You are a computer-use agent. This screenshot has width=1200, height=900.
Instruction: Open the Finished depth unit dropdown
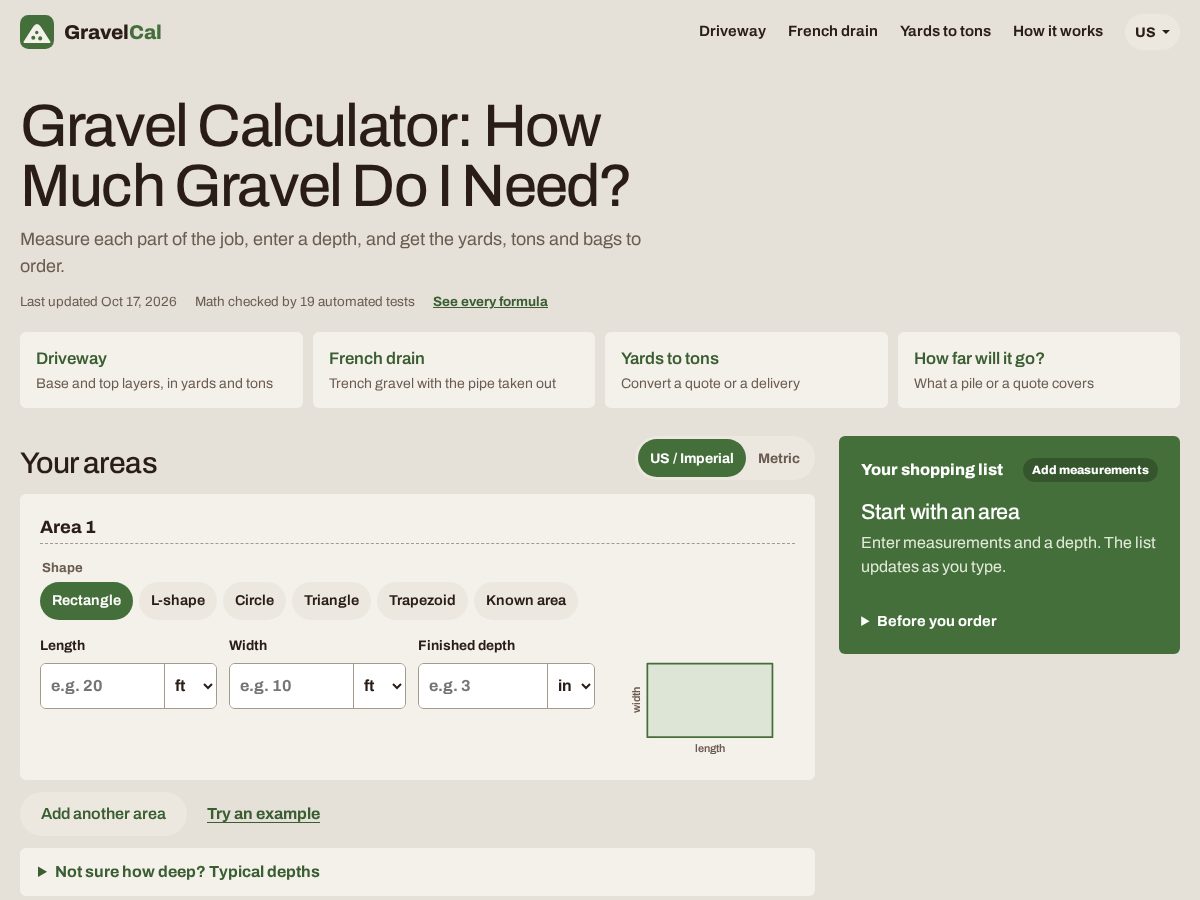tap(571, 686)
